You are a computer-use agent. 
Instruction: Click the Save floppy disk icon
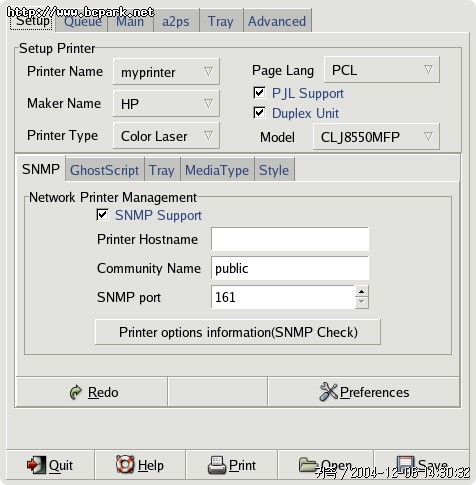pyautogui.click(x=406, y=465)
